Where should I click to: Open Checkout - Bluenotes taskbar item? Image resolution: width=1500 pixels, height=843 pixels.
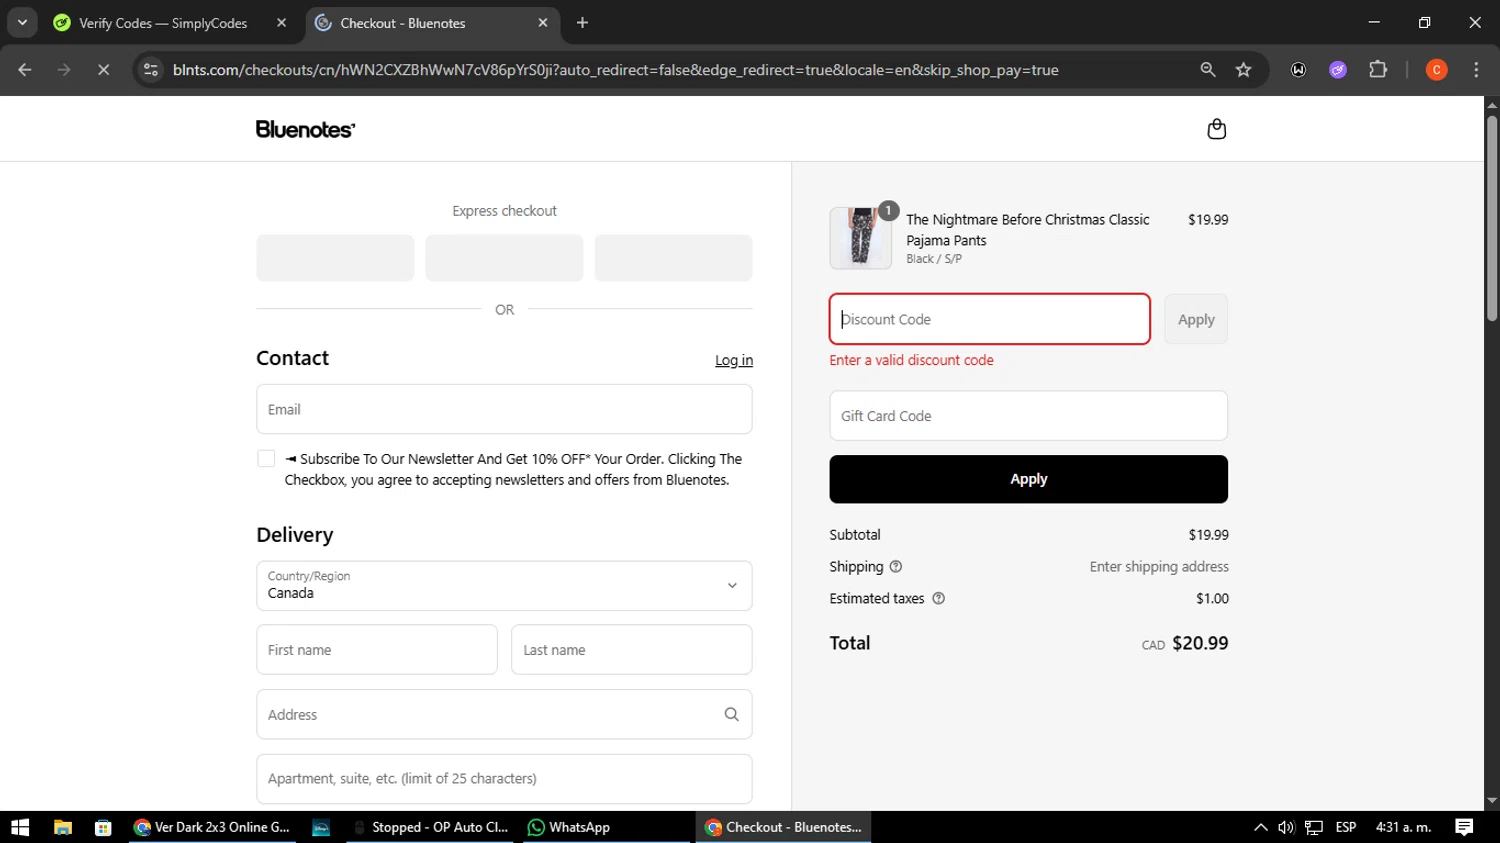coord(784,827)
